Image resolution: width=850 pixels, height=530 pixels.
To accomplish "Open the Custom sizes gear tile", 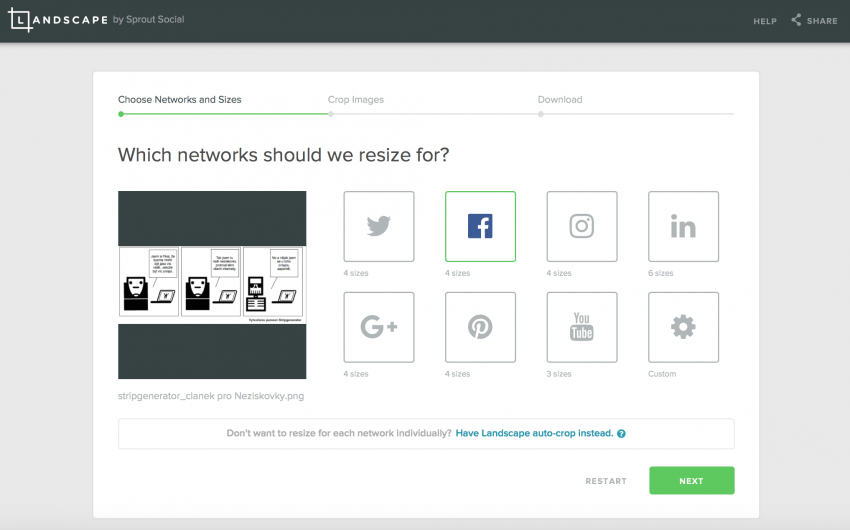I will coord(684,327).
